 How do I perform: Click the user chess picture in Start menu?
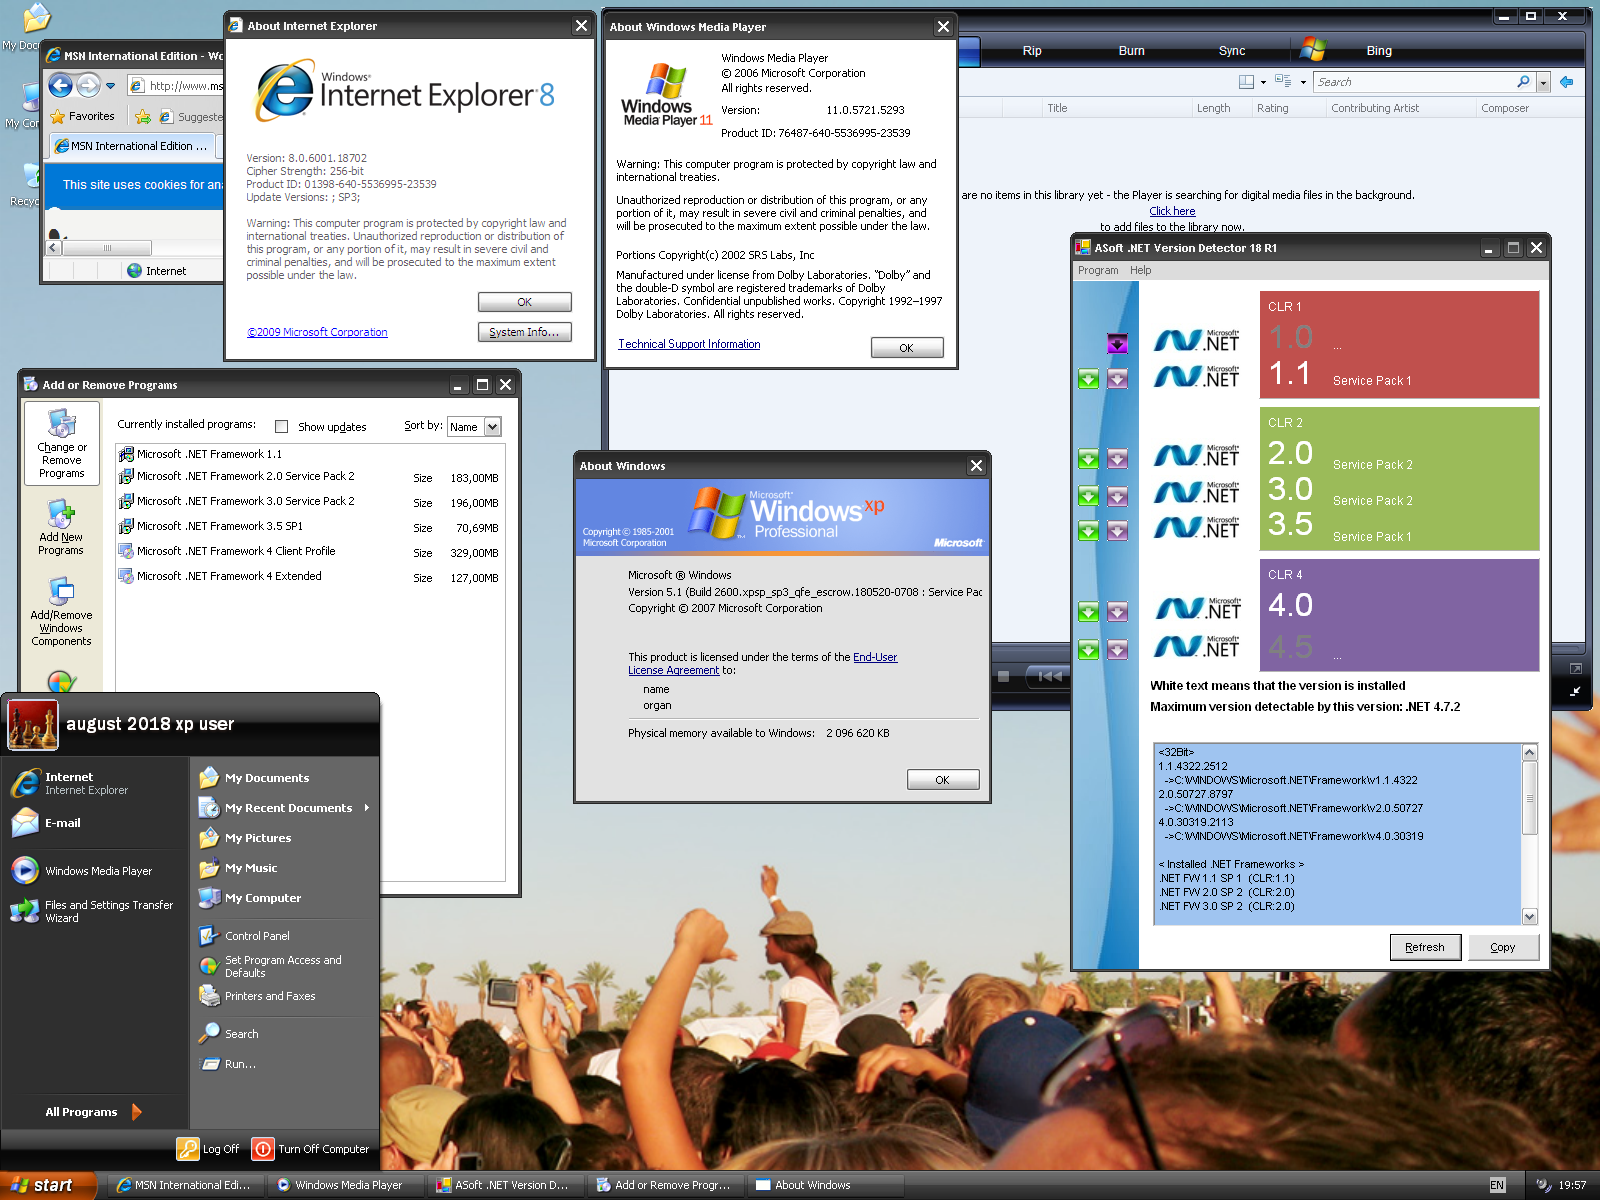(x=33, y=725)
